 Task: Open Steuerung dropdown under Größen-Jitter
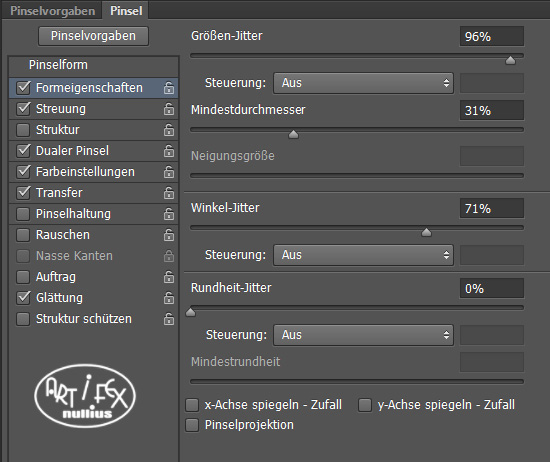coord(363,83)
